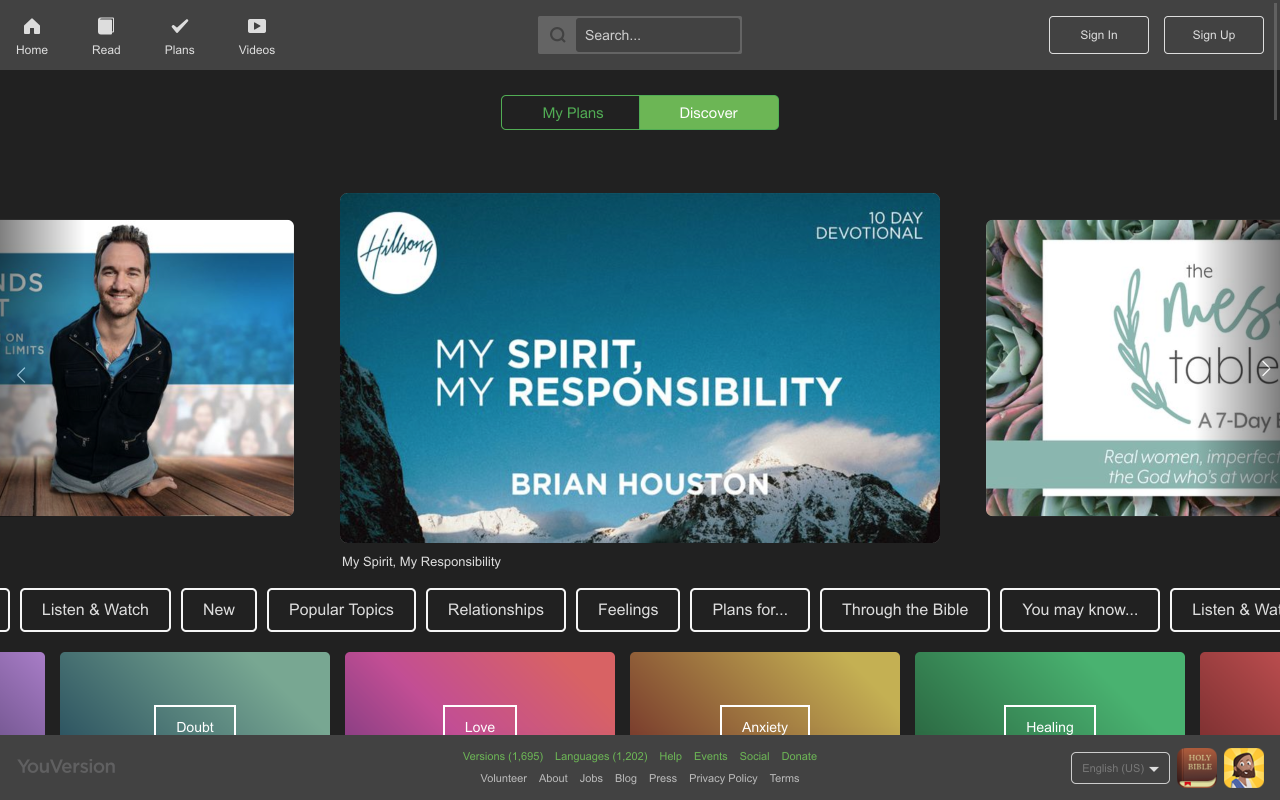Click the Help footer link
Screen dimensions: 1280x800
tap(670, 757)
